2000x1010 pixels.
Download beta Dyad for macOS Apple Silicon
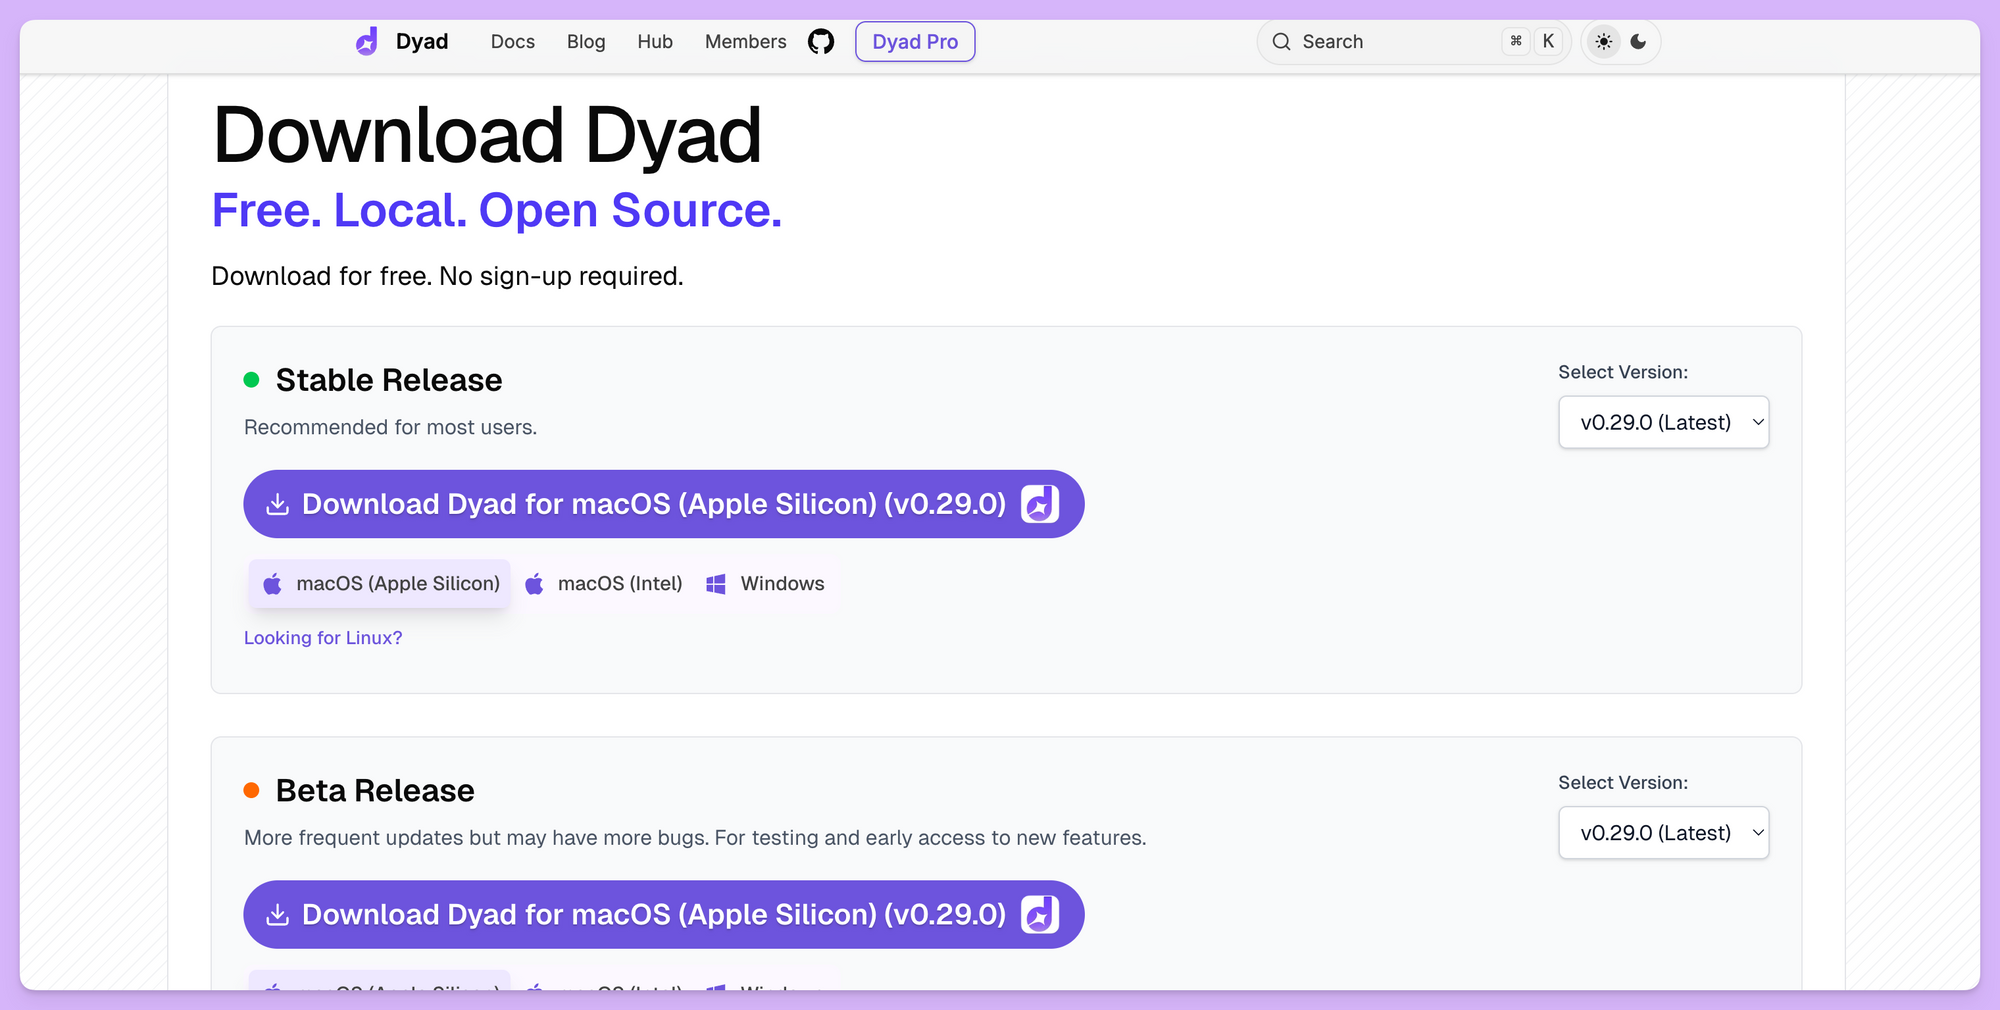[x=652, y=915]
